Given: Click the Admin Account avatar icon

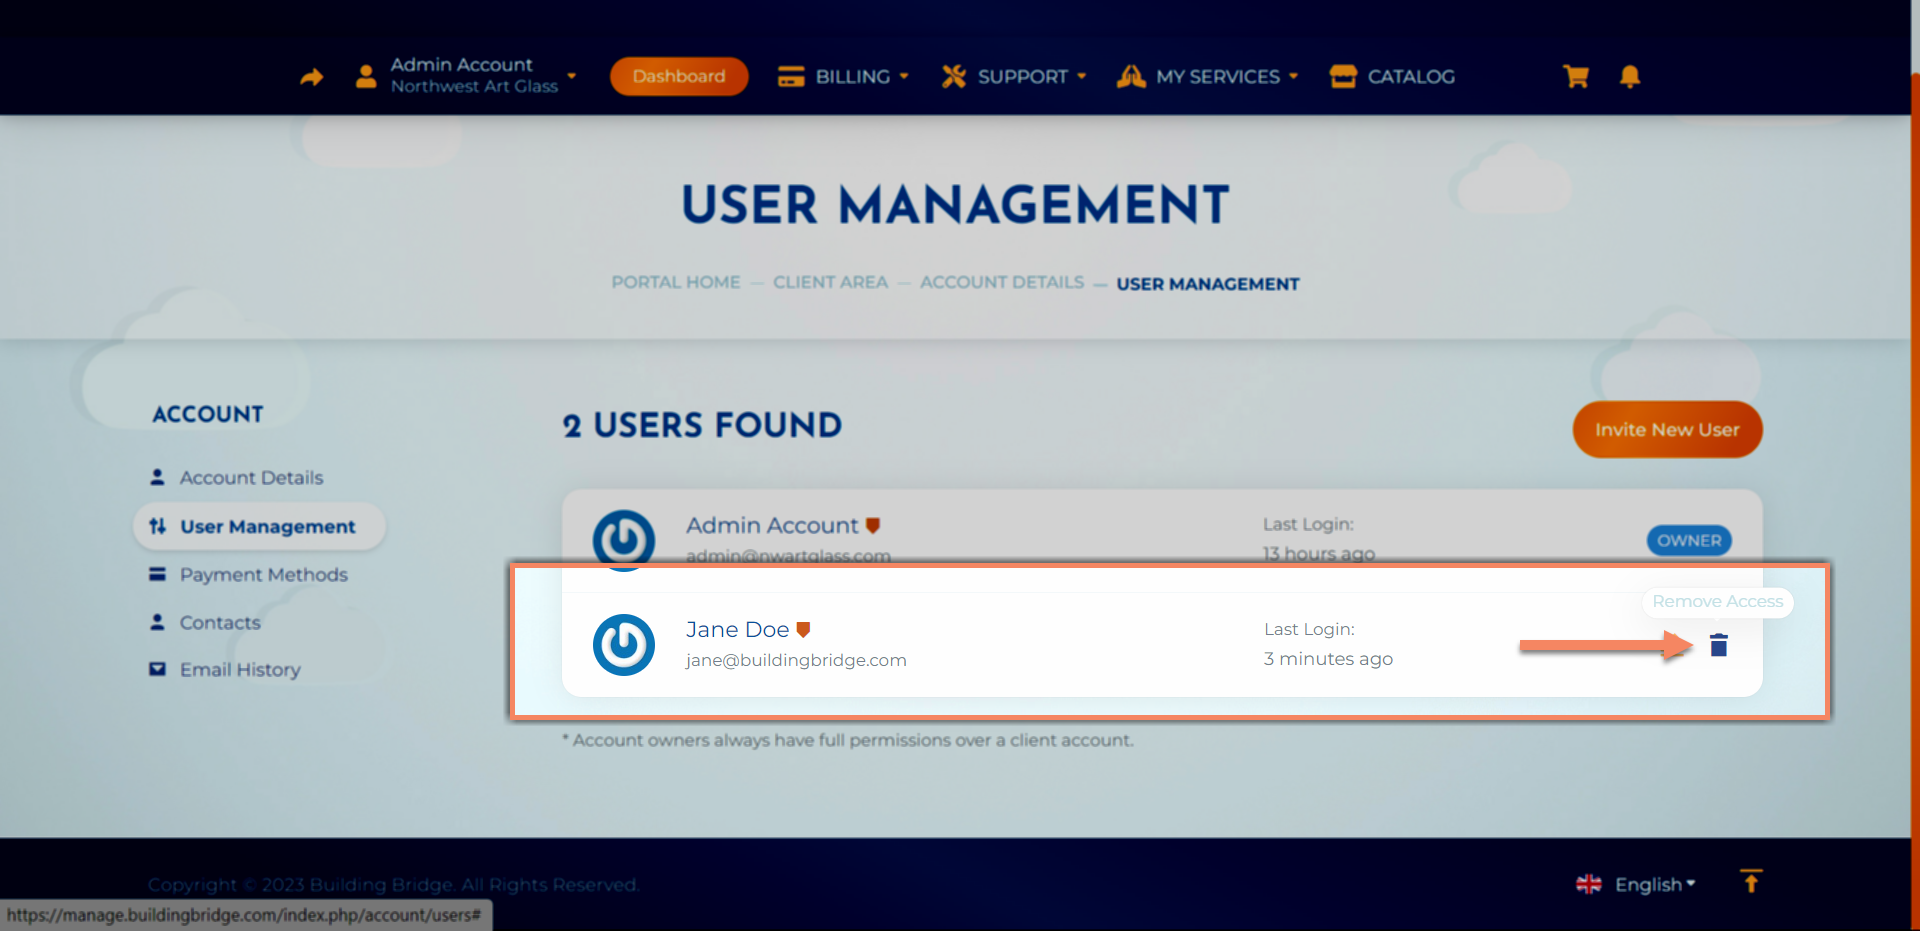Looking at the screenshot, I should click(624, 539).
